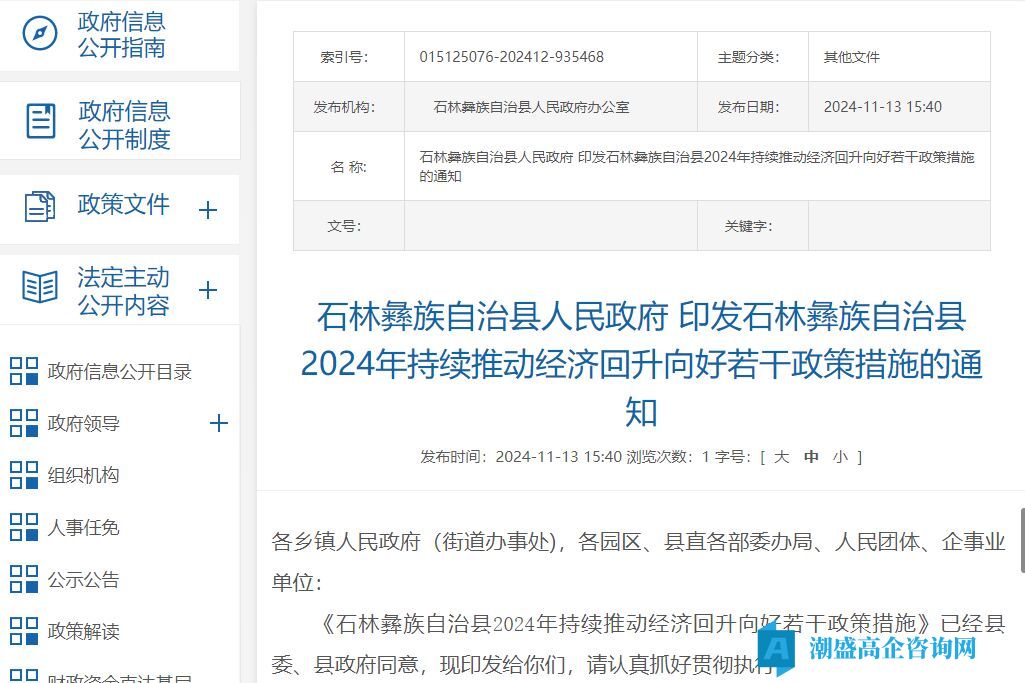
Task: Expand 法定主动公开内容 using its plus sign
Action: pos(208,290)
